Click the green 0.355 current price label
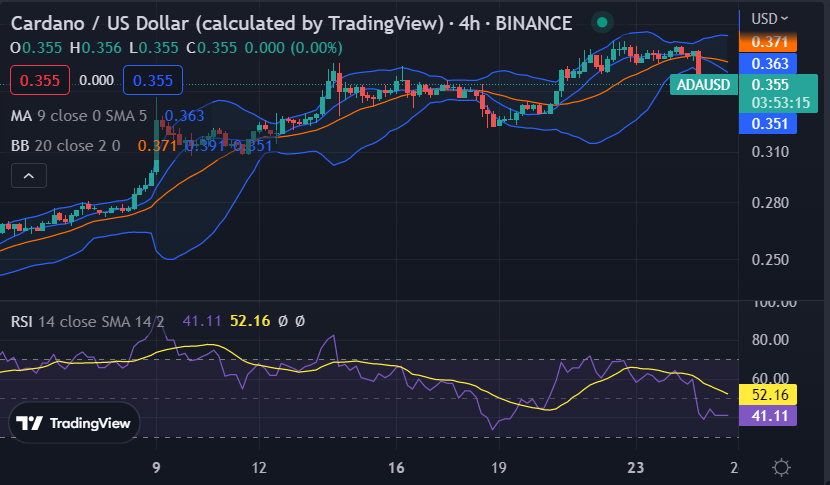The width and height of the screenshot is (830, 485). coord(770,85)
